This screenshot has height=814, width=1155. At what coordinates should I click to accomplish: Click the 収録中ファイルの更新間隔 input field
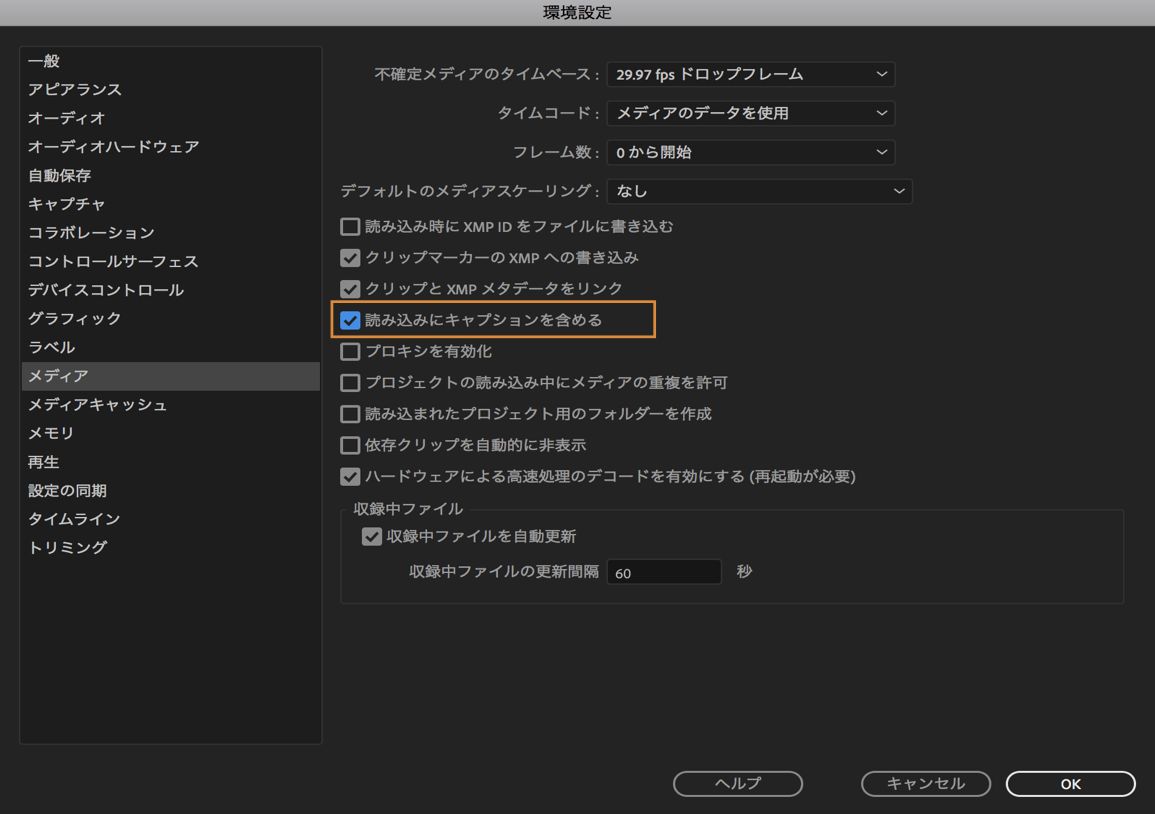pos(664,571)
